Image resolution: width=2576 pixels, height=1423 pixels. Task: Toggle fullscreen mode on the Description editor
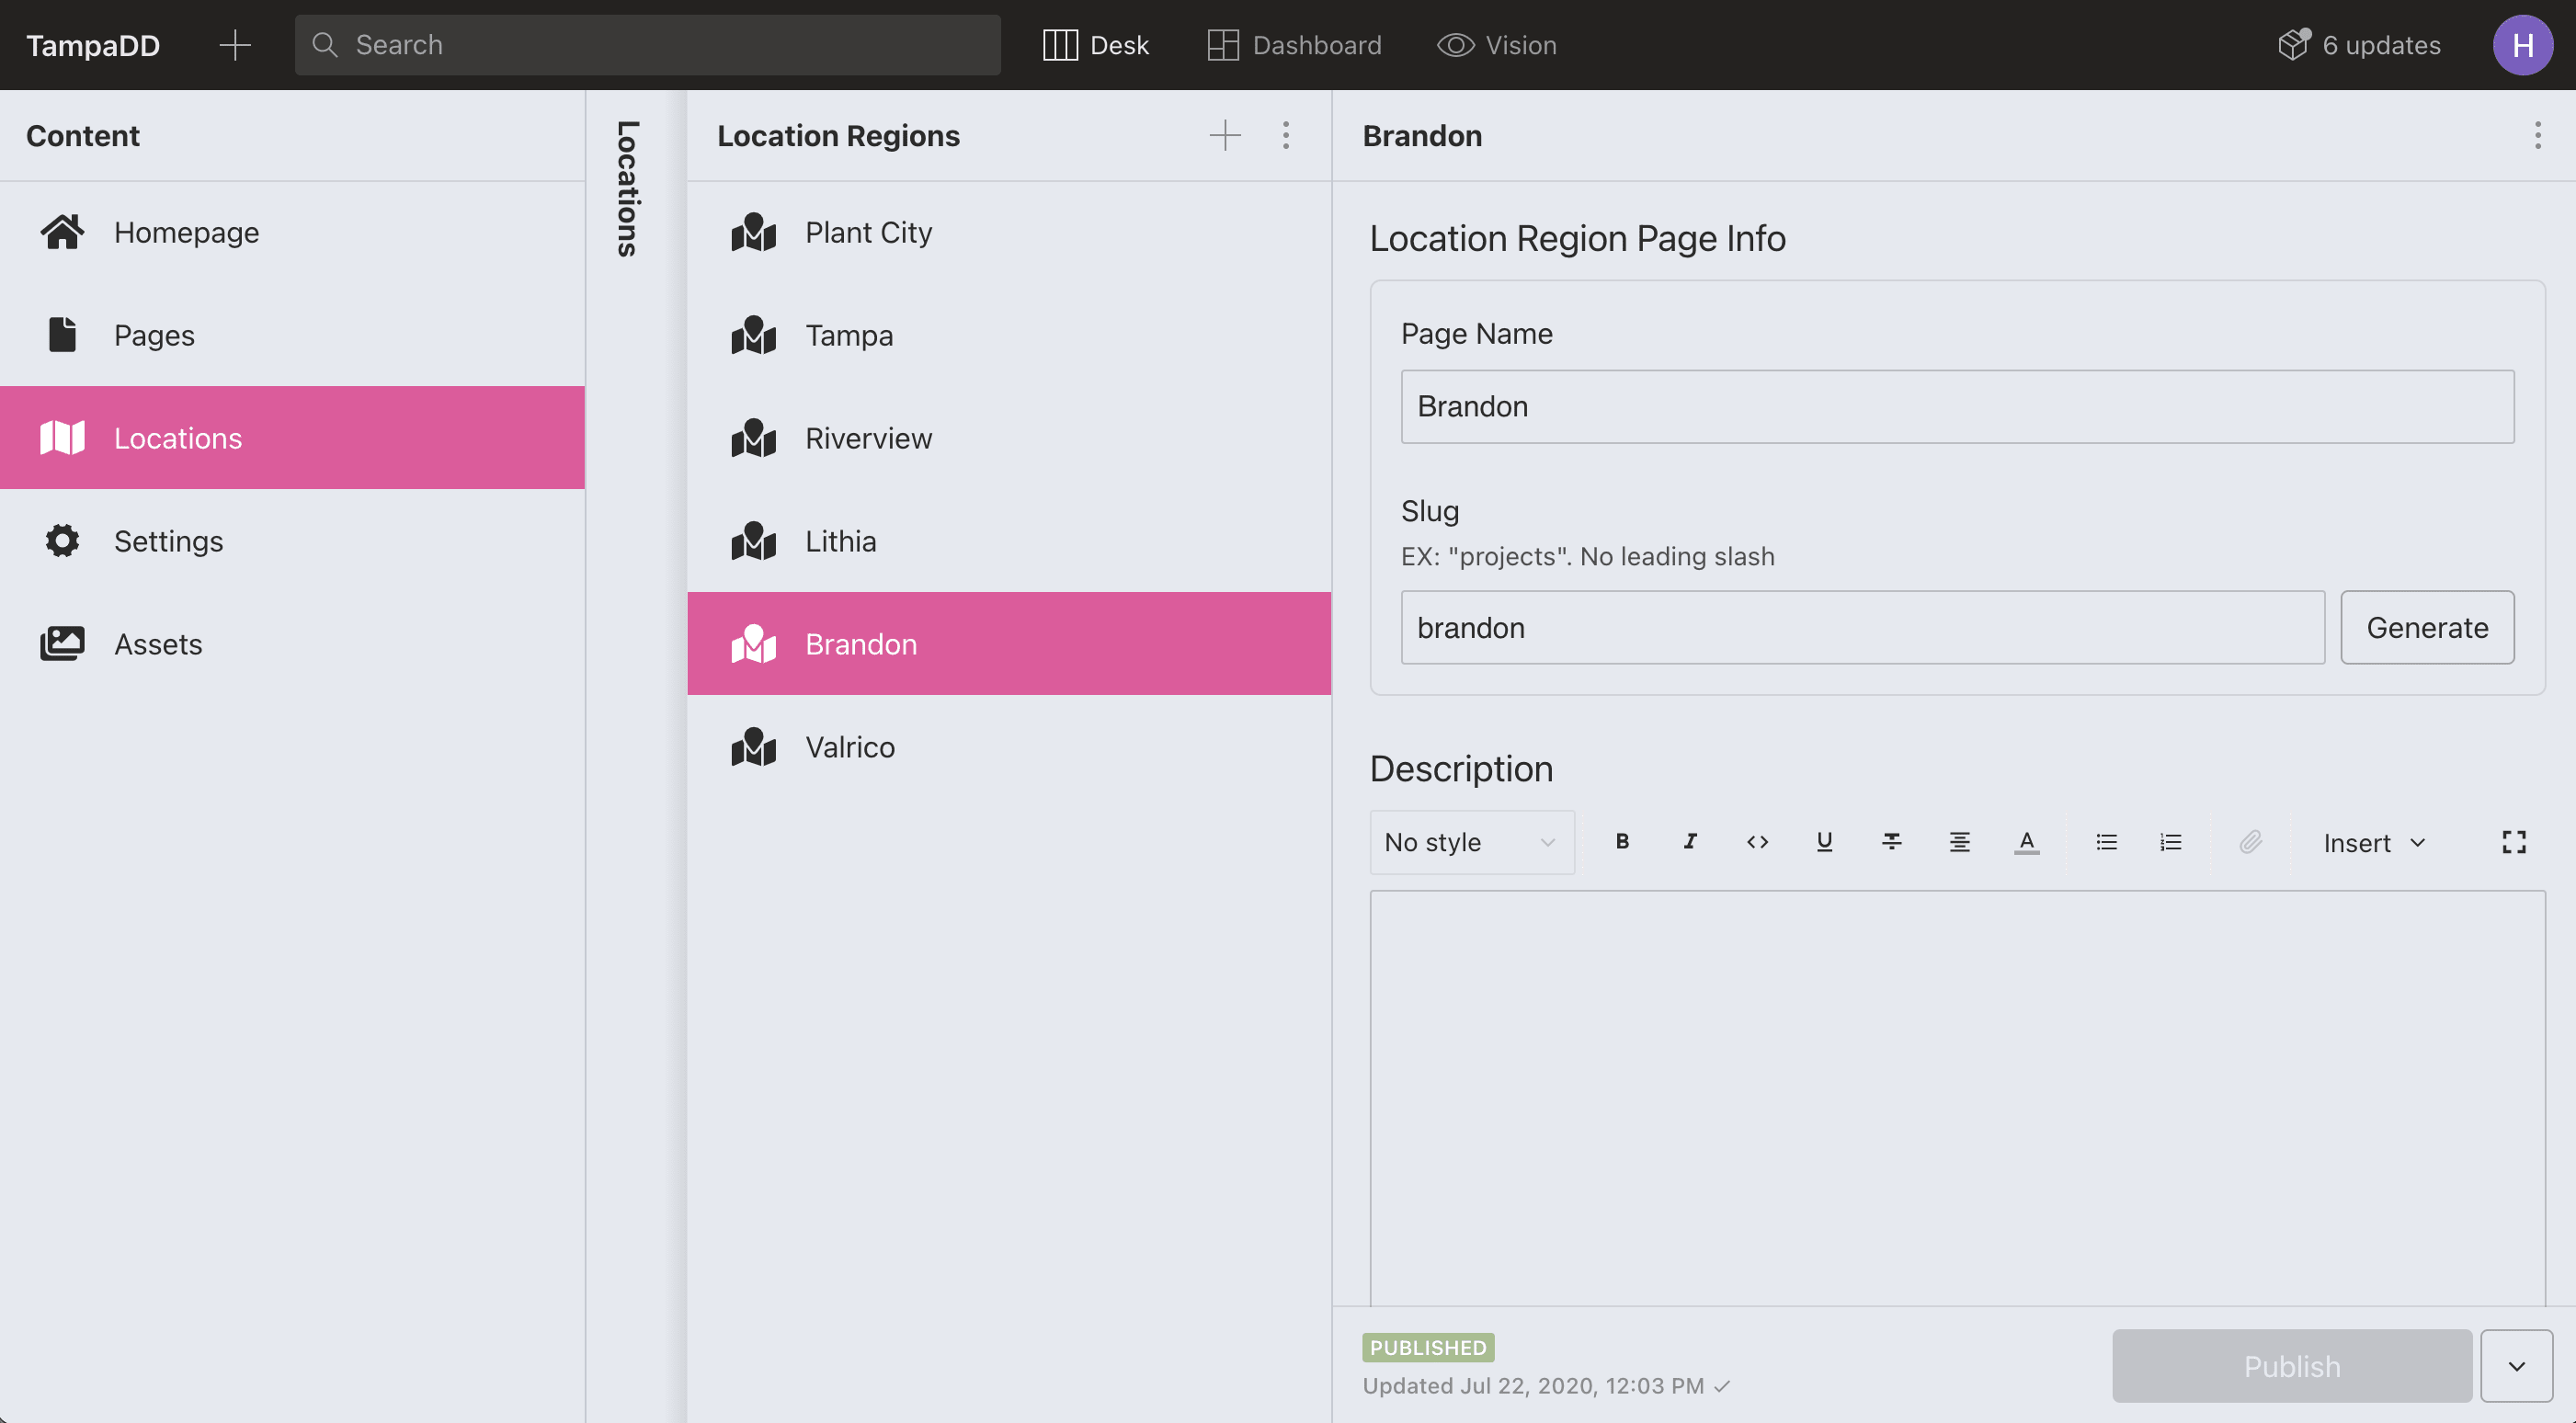coord(2513,842)
